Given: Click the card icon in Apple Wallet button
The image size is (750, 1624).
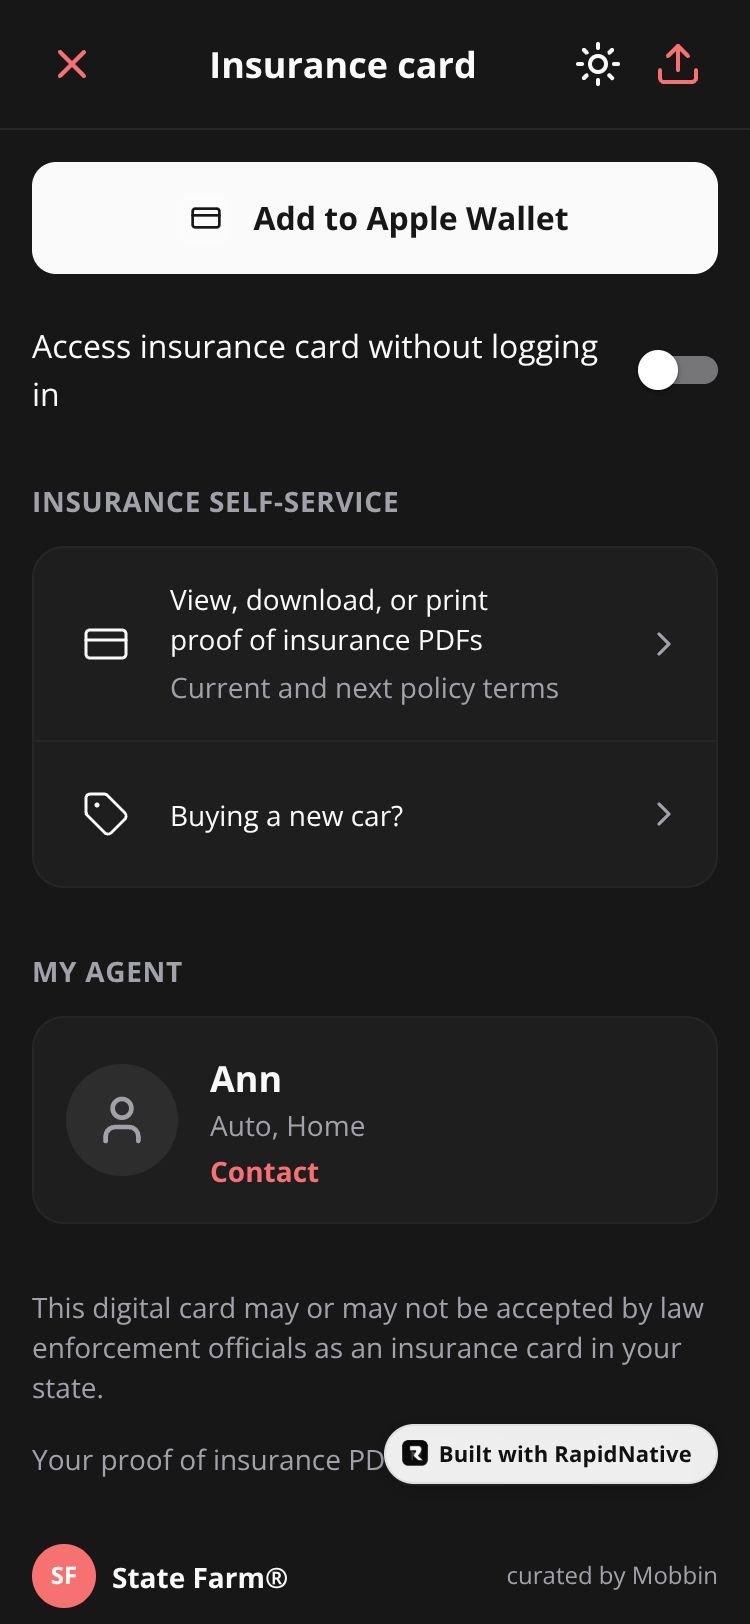Looking at the screenshot, I should (x=206, y=218).
